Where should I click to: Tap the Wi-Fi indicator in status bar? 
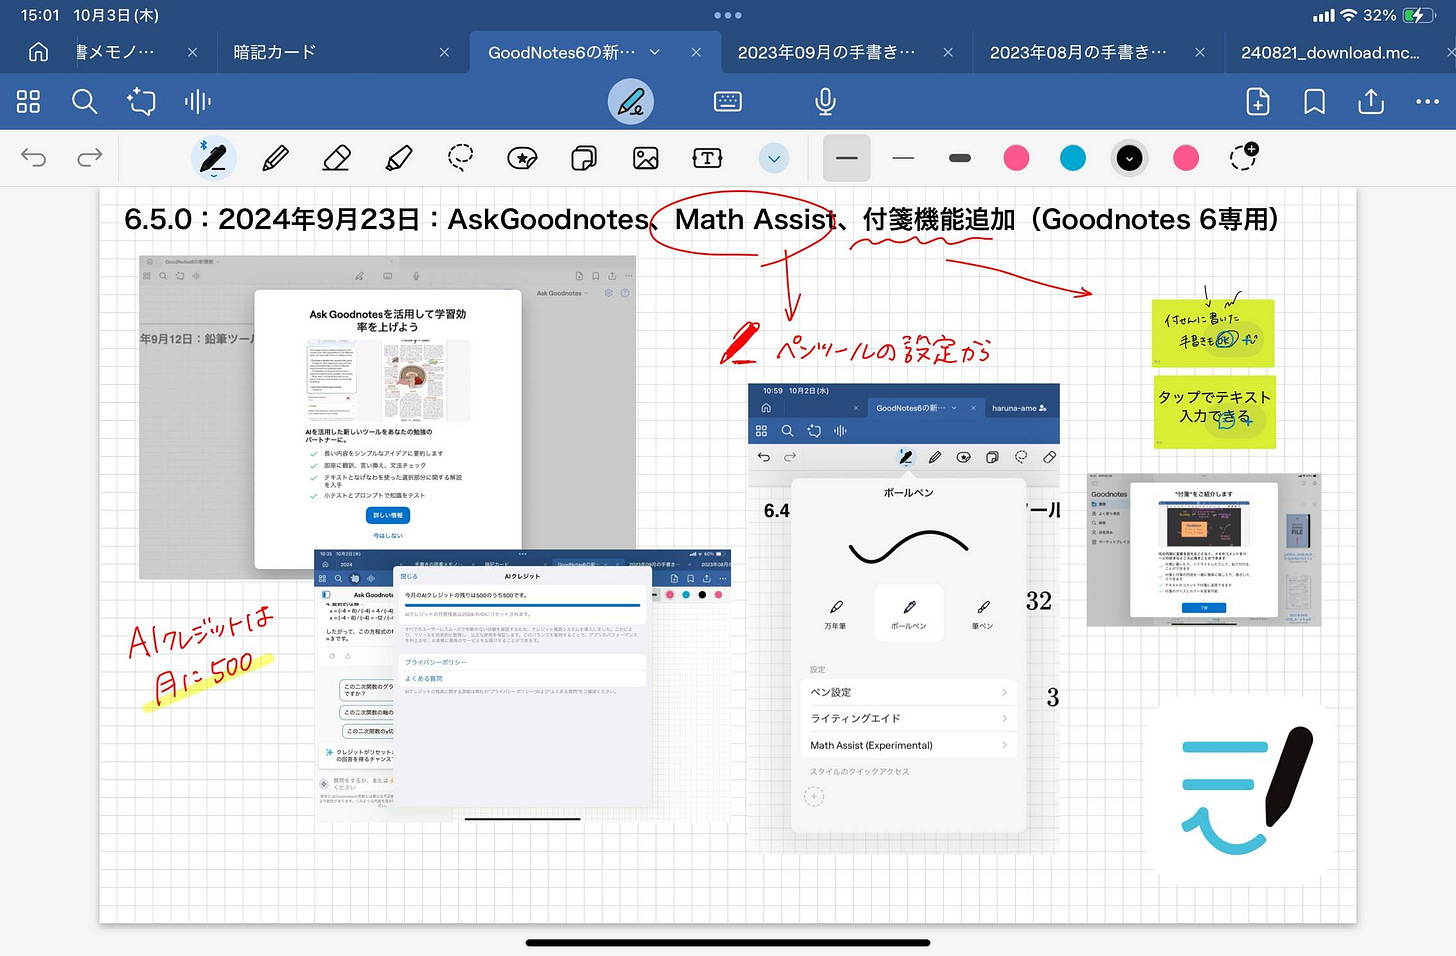click(x=1349, y=15)
